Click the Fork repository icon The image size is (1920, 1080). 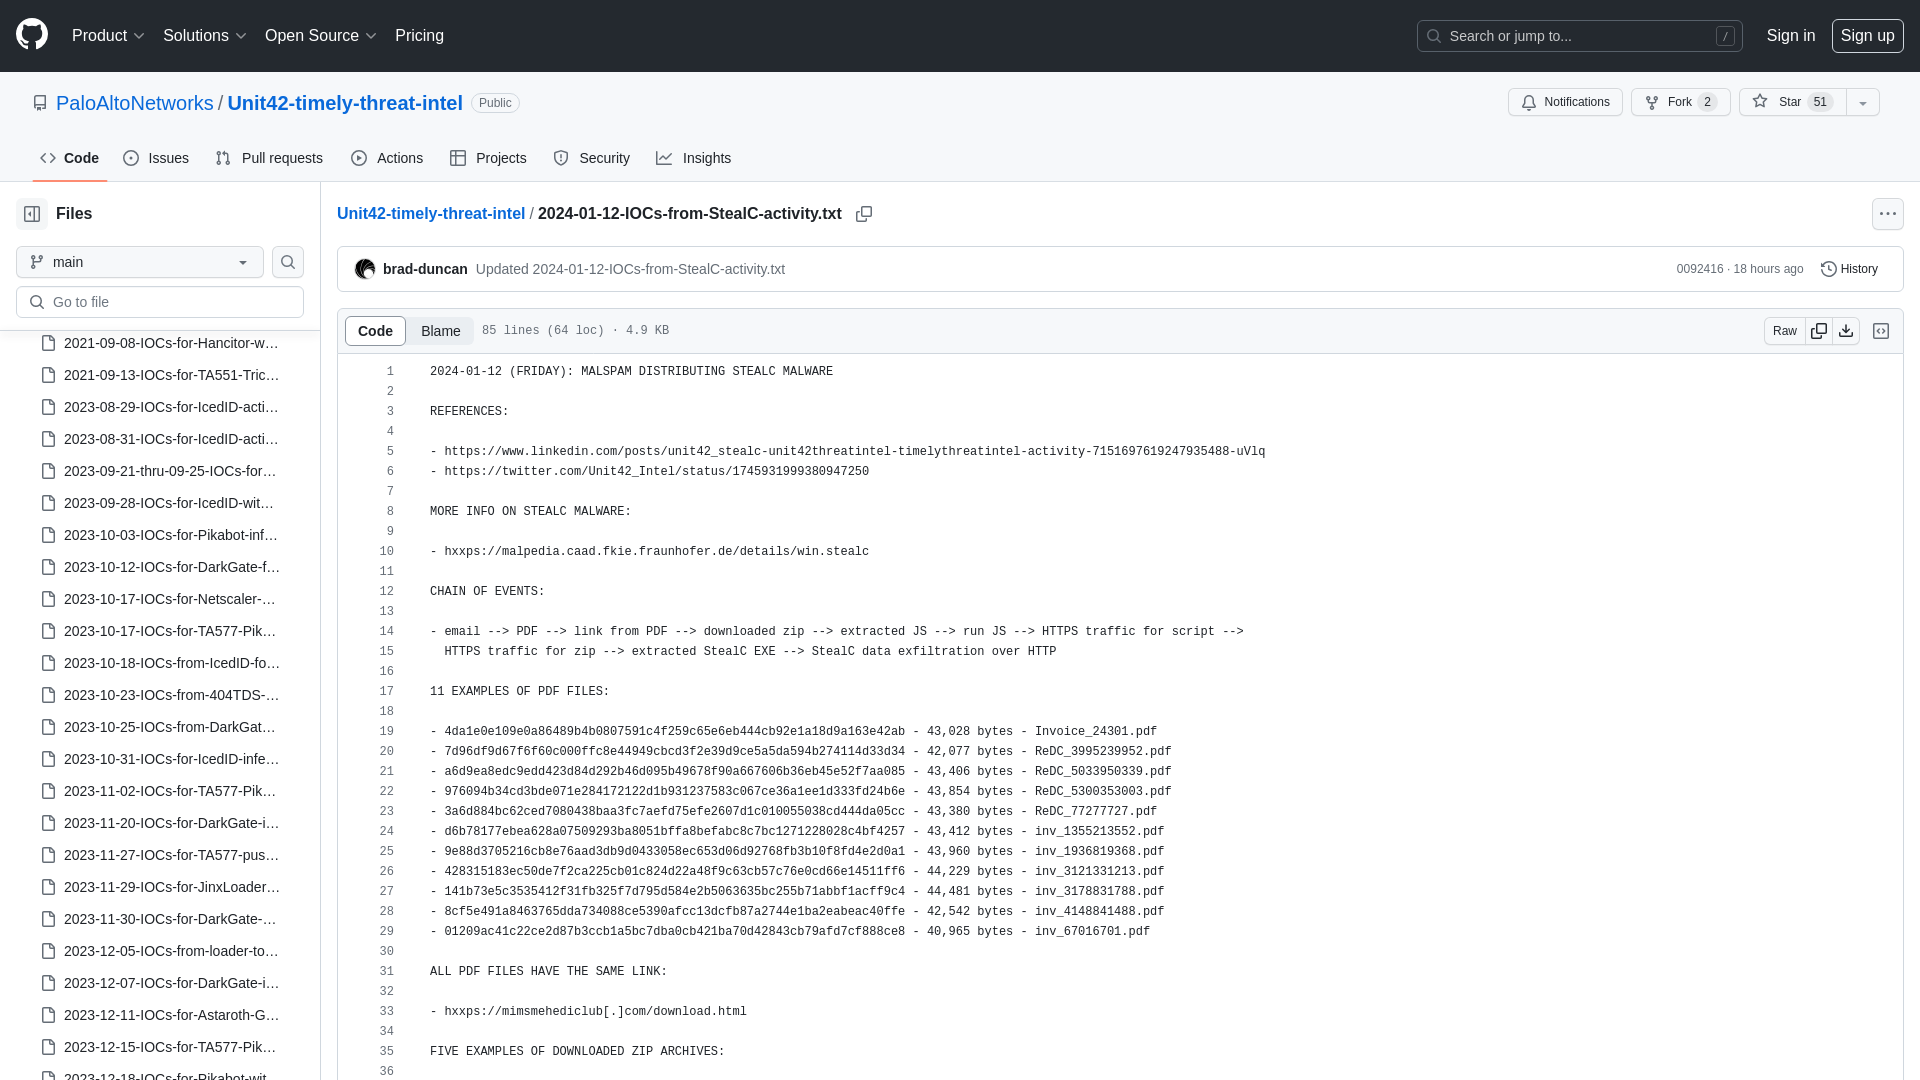(x=1652, y=102)
